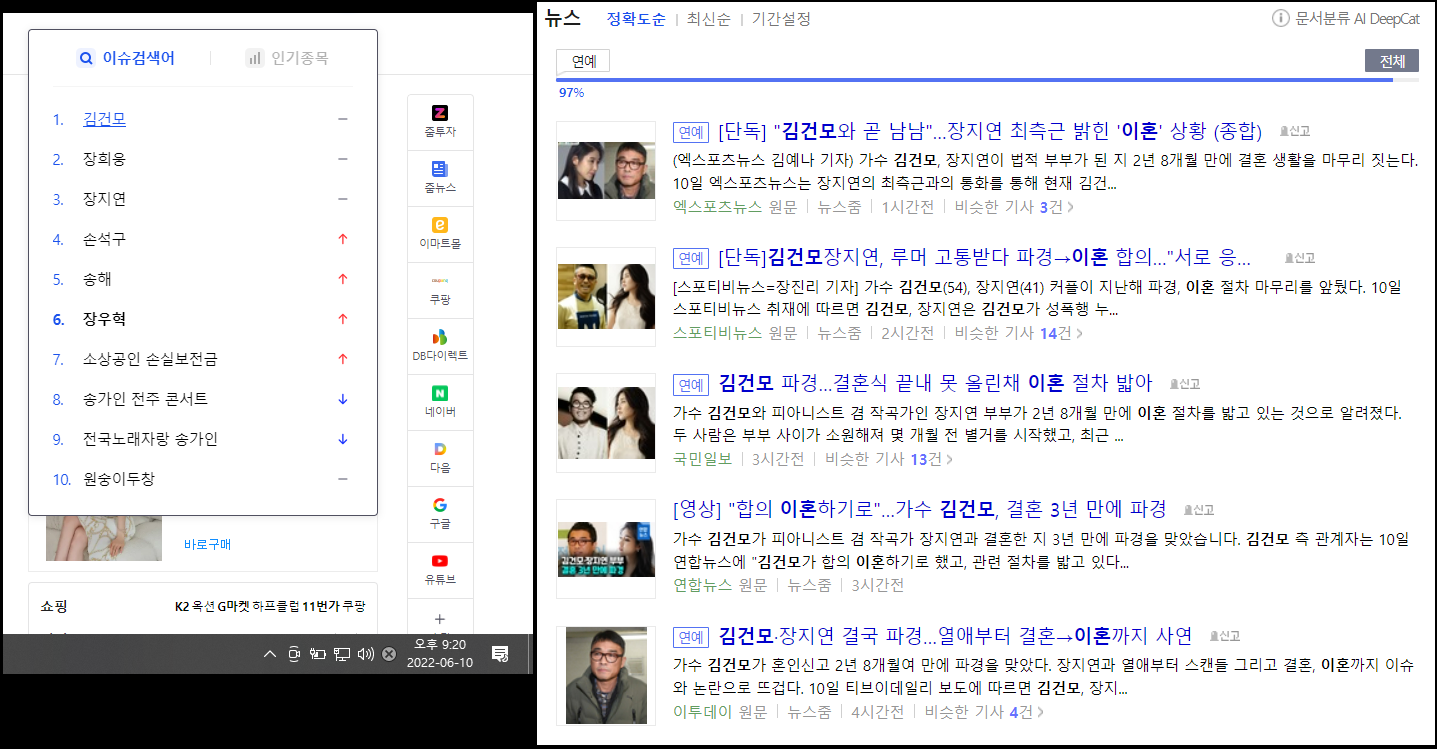The image size is (1437, 749).
Task: Click thumbnail of the 국민일보 article
Action: pyautogui.click(x=606, y=422)
